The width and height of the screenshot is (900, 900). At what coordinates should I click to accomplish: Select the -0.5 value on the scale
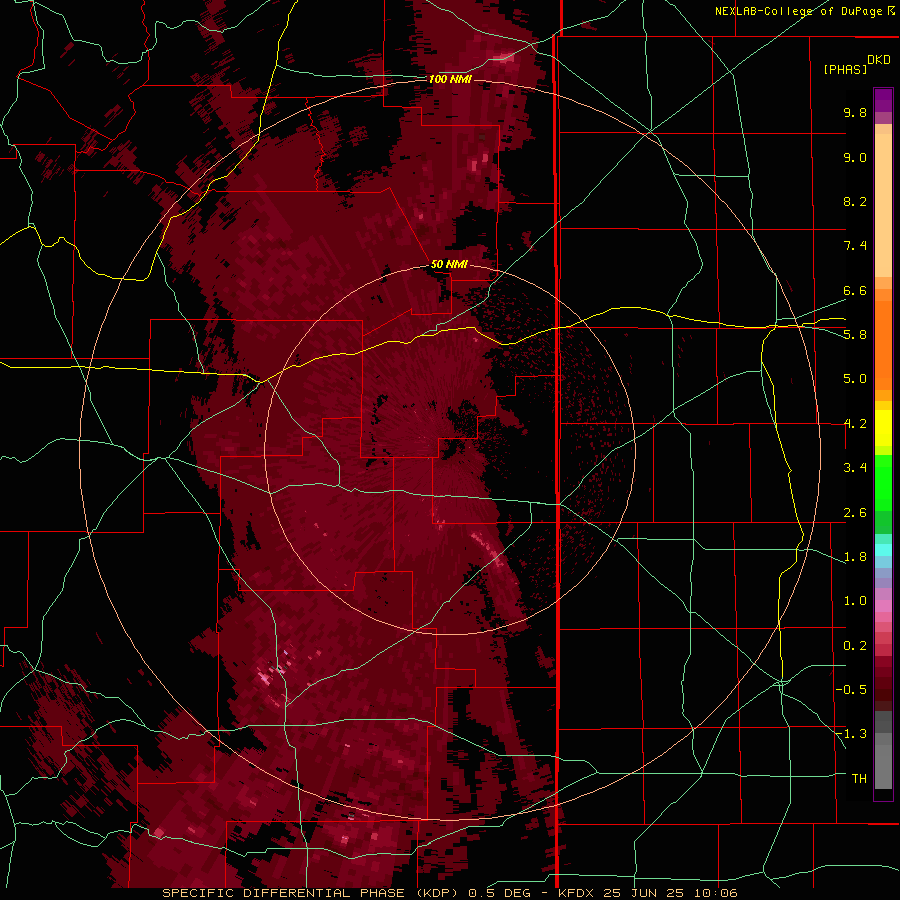[851, 690]
